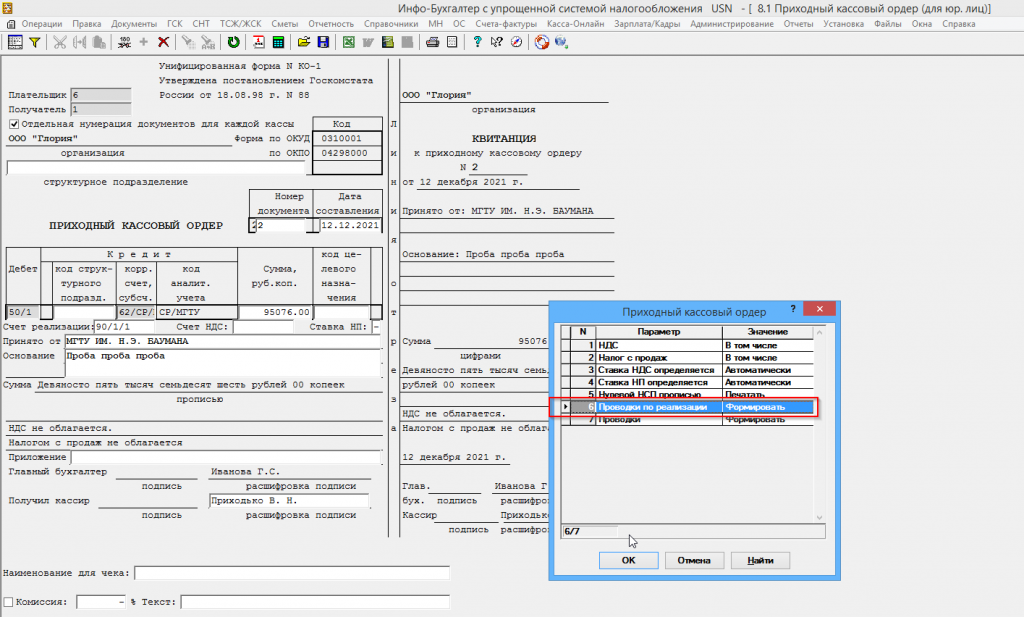1024x617 pixels.
Task: Click the printer icon in toolbar
Action: tap(432, 42)
